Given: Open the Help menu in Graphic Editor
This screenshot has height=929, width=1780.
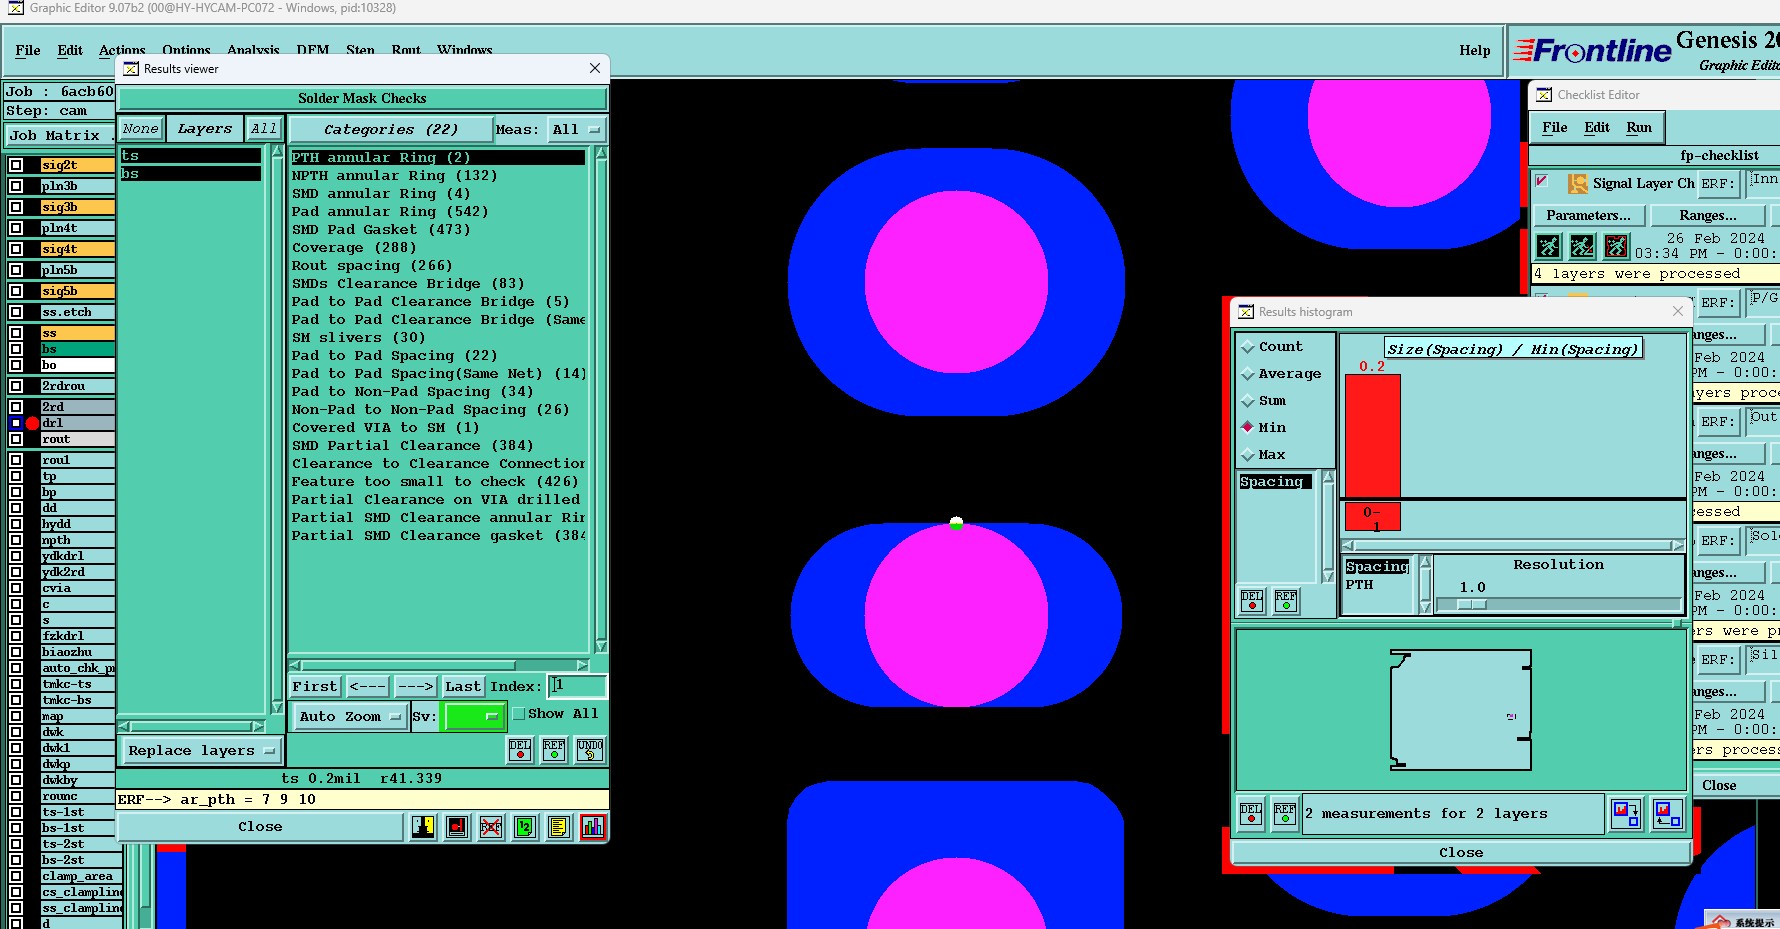Looking at the screenshot, I should (1474, 50).
